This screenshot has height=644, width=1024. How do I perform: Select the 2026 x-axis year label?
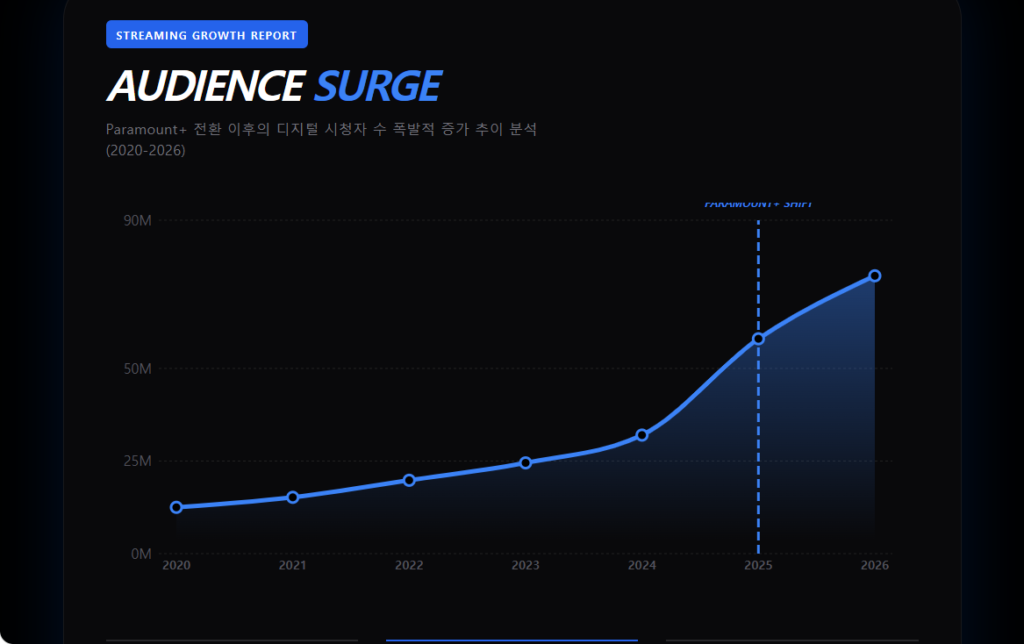click(874, 566)
